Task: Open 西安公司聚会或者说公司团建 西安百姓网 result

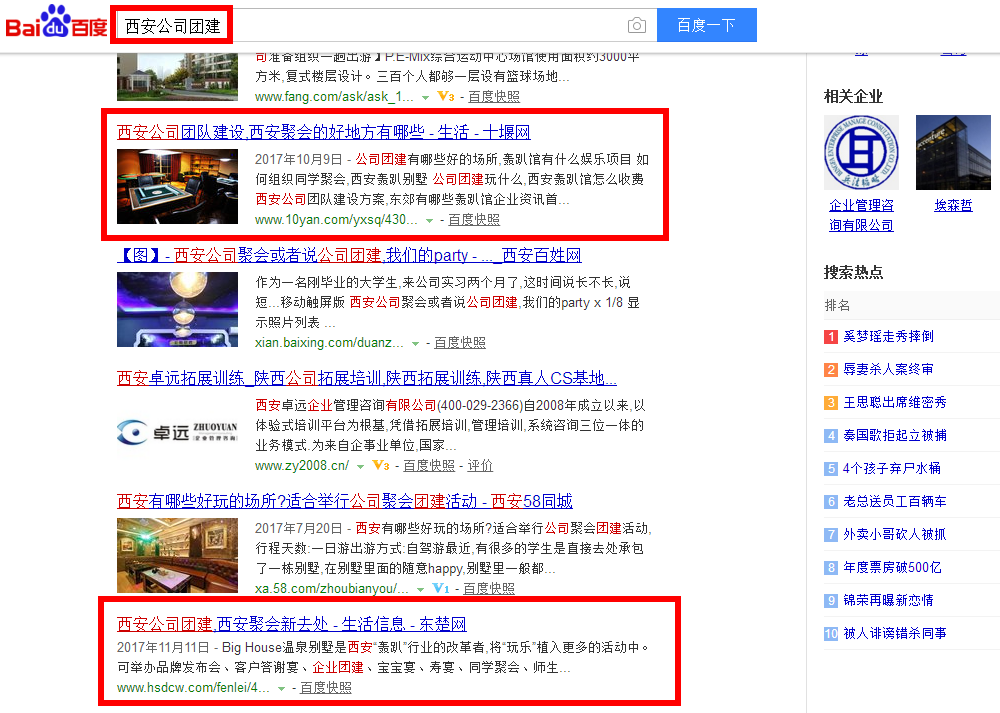Action: [x=349, y=255]
